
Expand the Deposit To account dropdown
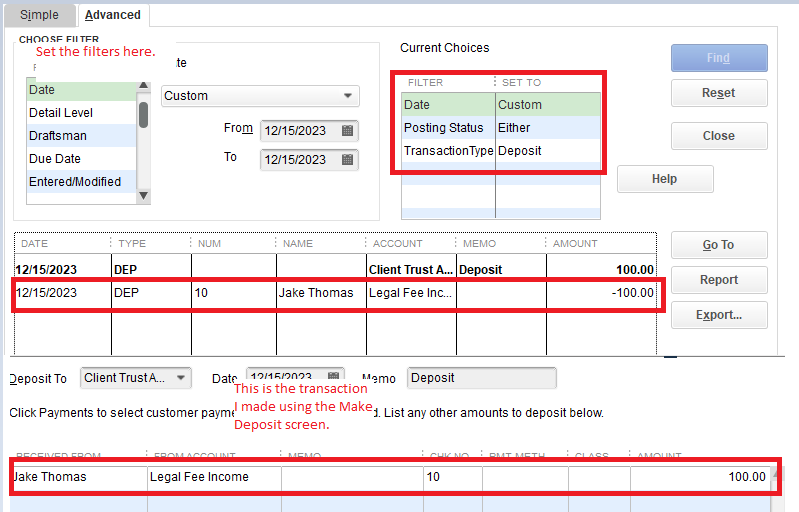point(180,378)
